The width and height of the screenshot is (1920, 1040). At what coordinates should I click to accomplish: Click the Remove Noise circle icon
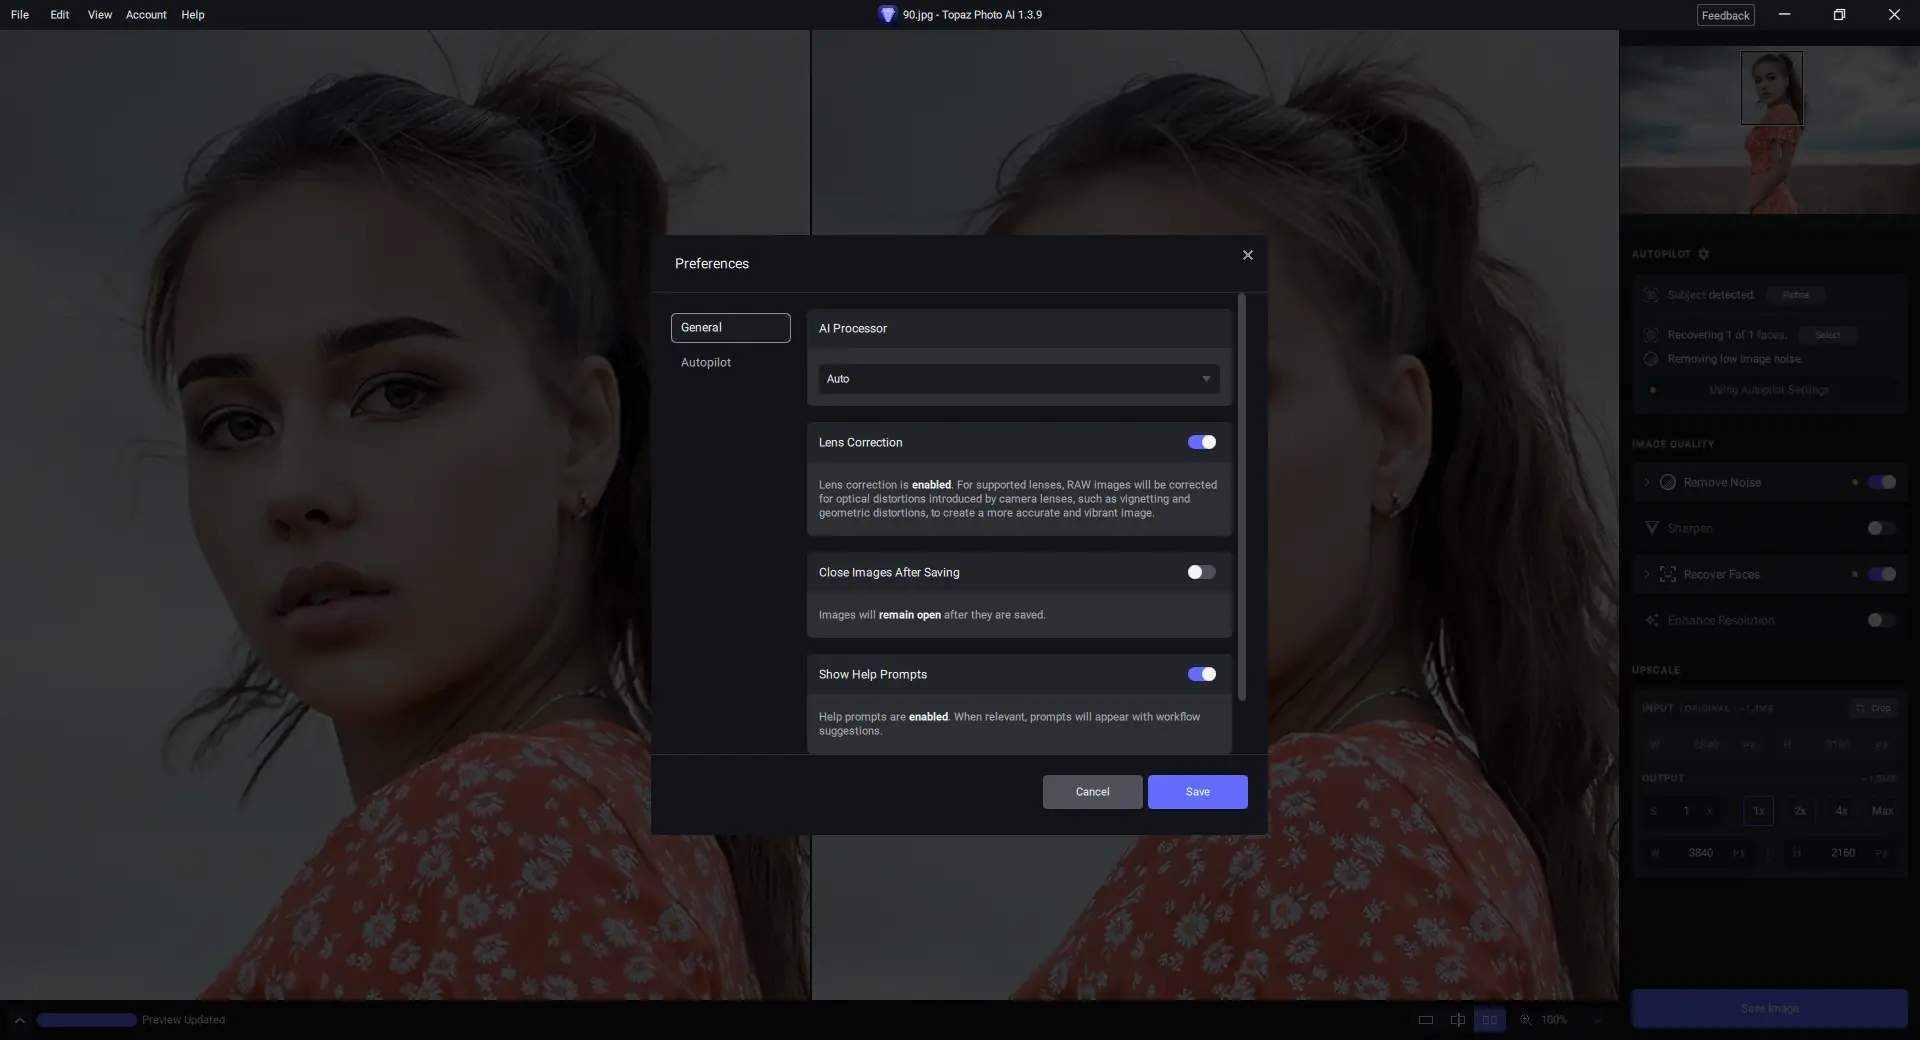coord(1668,482)
